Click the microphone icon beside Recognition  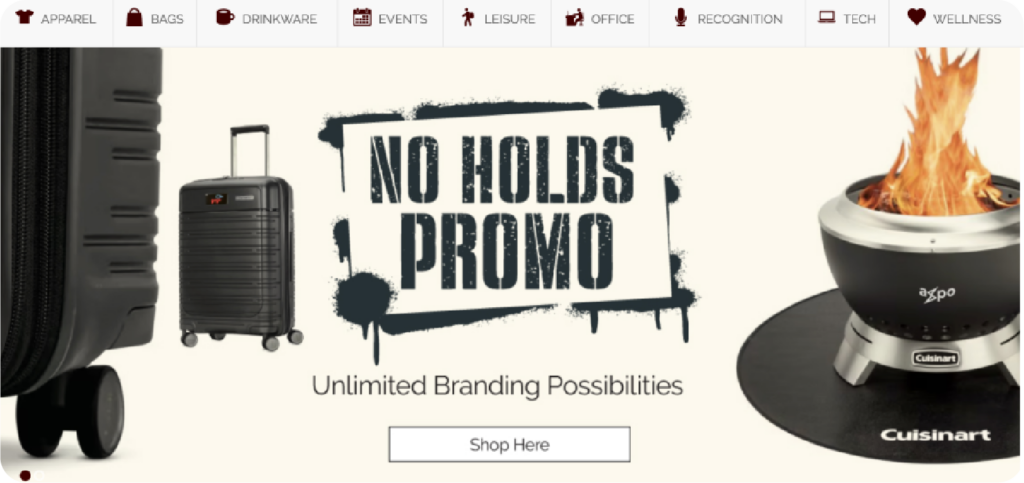pyautogui.click(x=681, y=18)
